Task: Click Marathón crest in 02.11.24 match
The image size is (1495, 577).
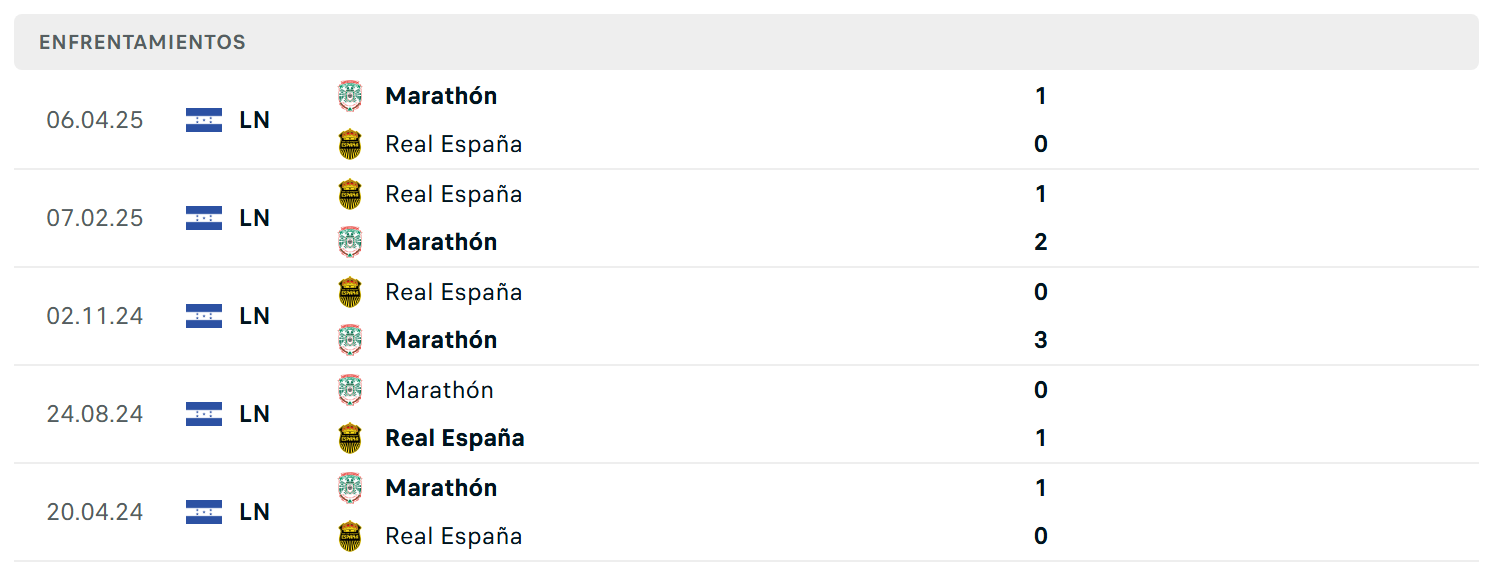Action: (x=350, y=340)
